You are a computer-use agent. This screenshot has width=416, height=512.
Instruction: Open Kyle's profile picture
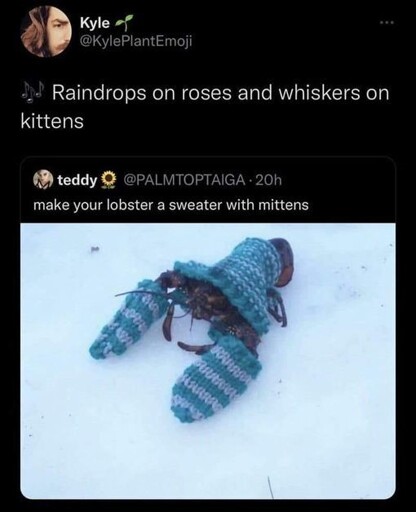tap(46, 31)
